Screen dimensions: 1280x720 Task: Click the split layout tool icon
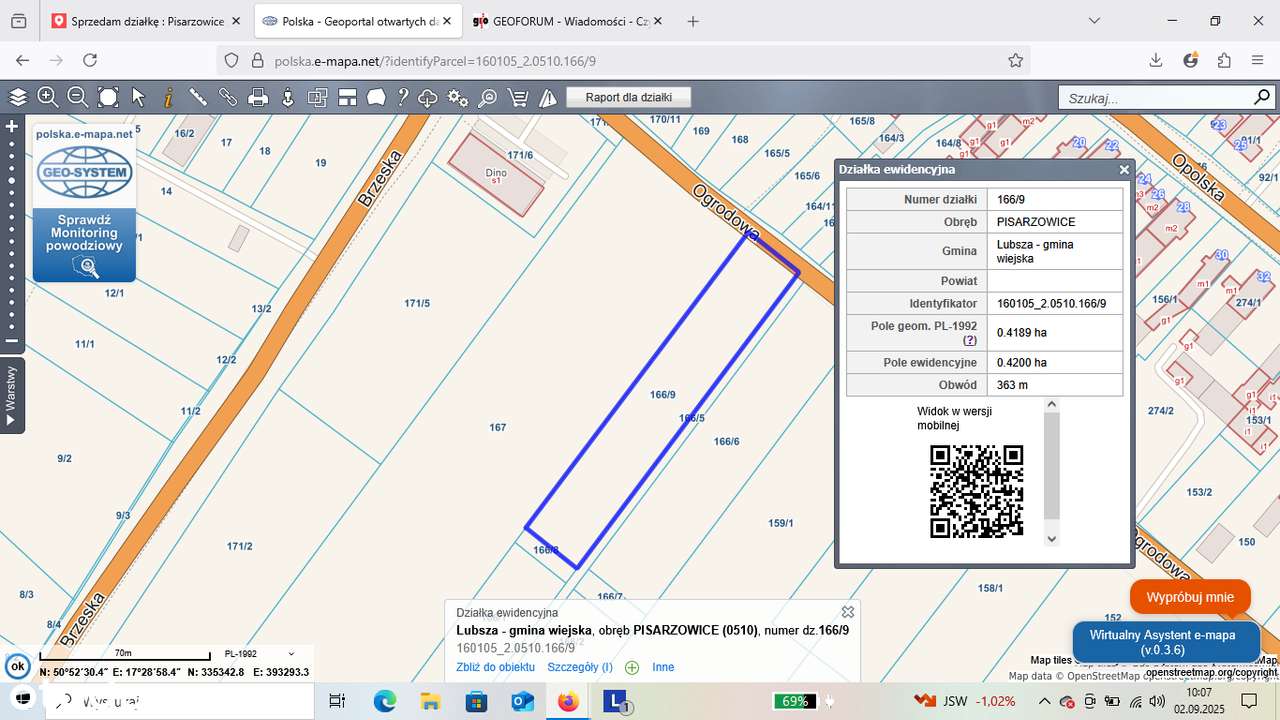tap(347, 97)
